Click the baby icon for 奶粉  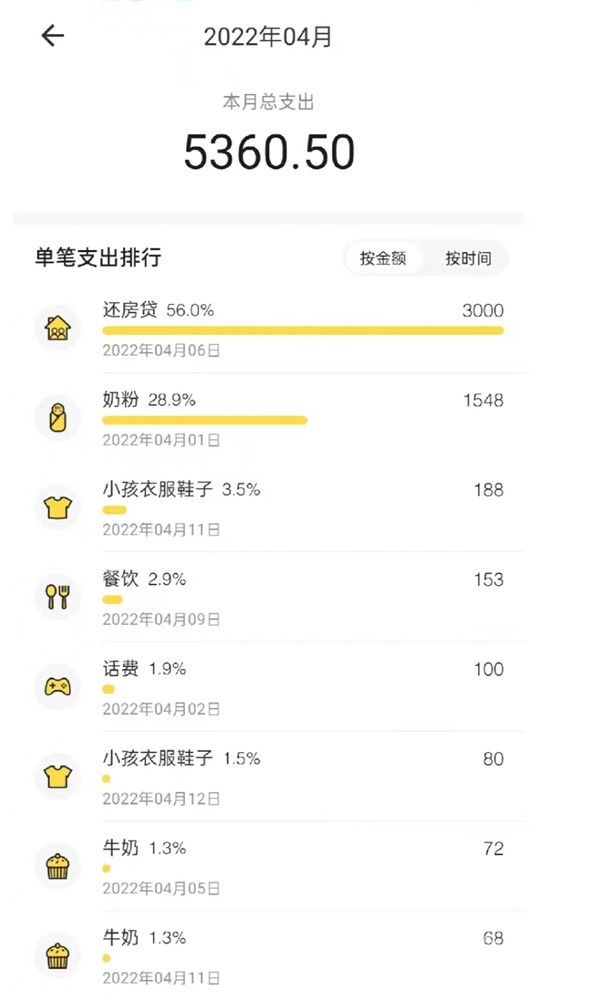click(x=57, y=417)
